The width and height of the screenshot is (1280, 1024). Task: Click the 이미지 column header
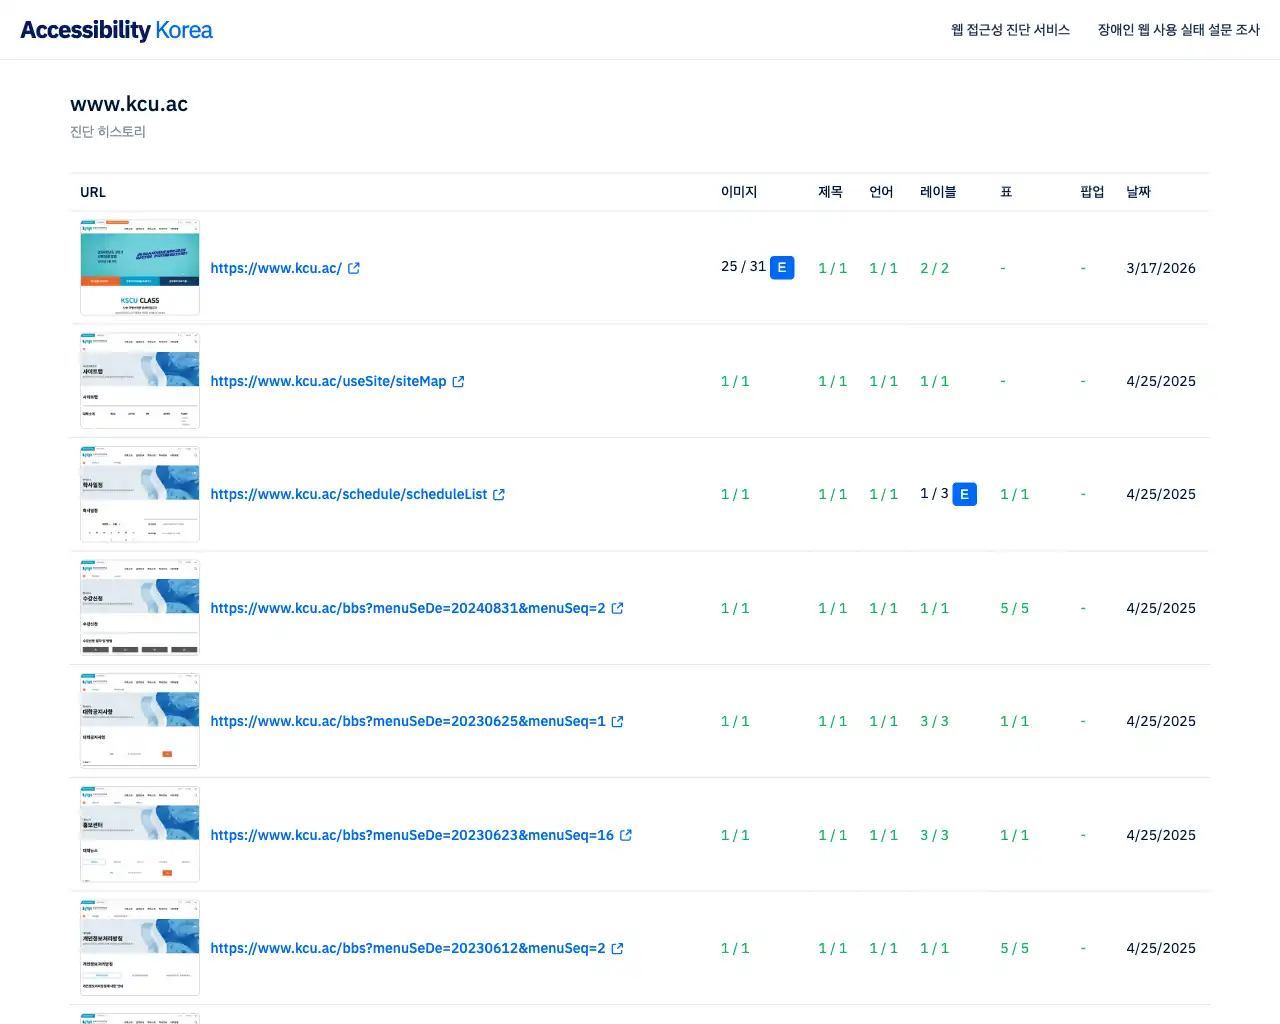[x=739, y=192]
